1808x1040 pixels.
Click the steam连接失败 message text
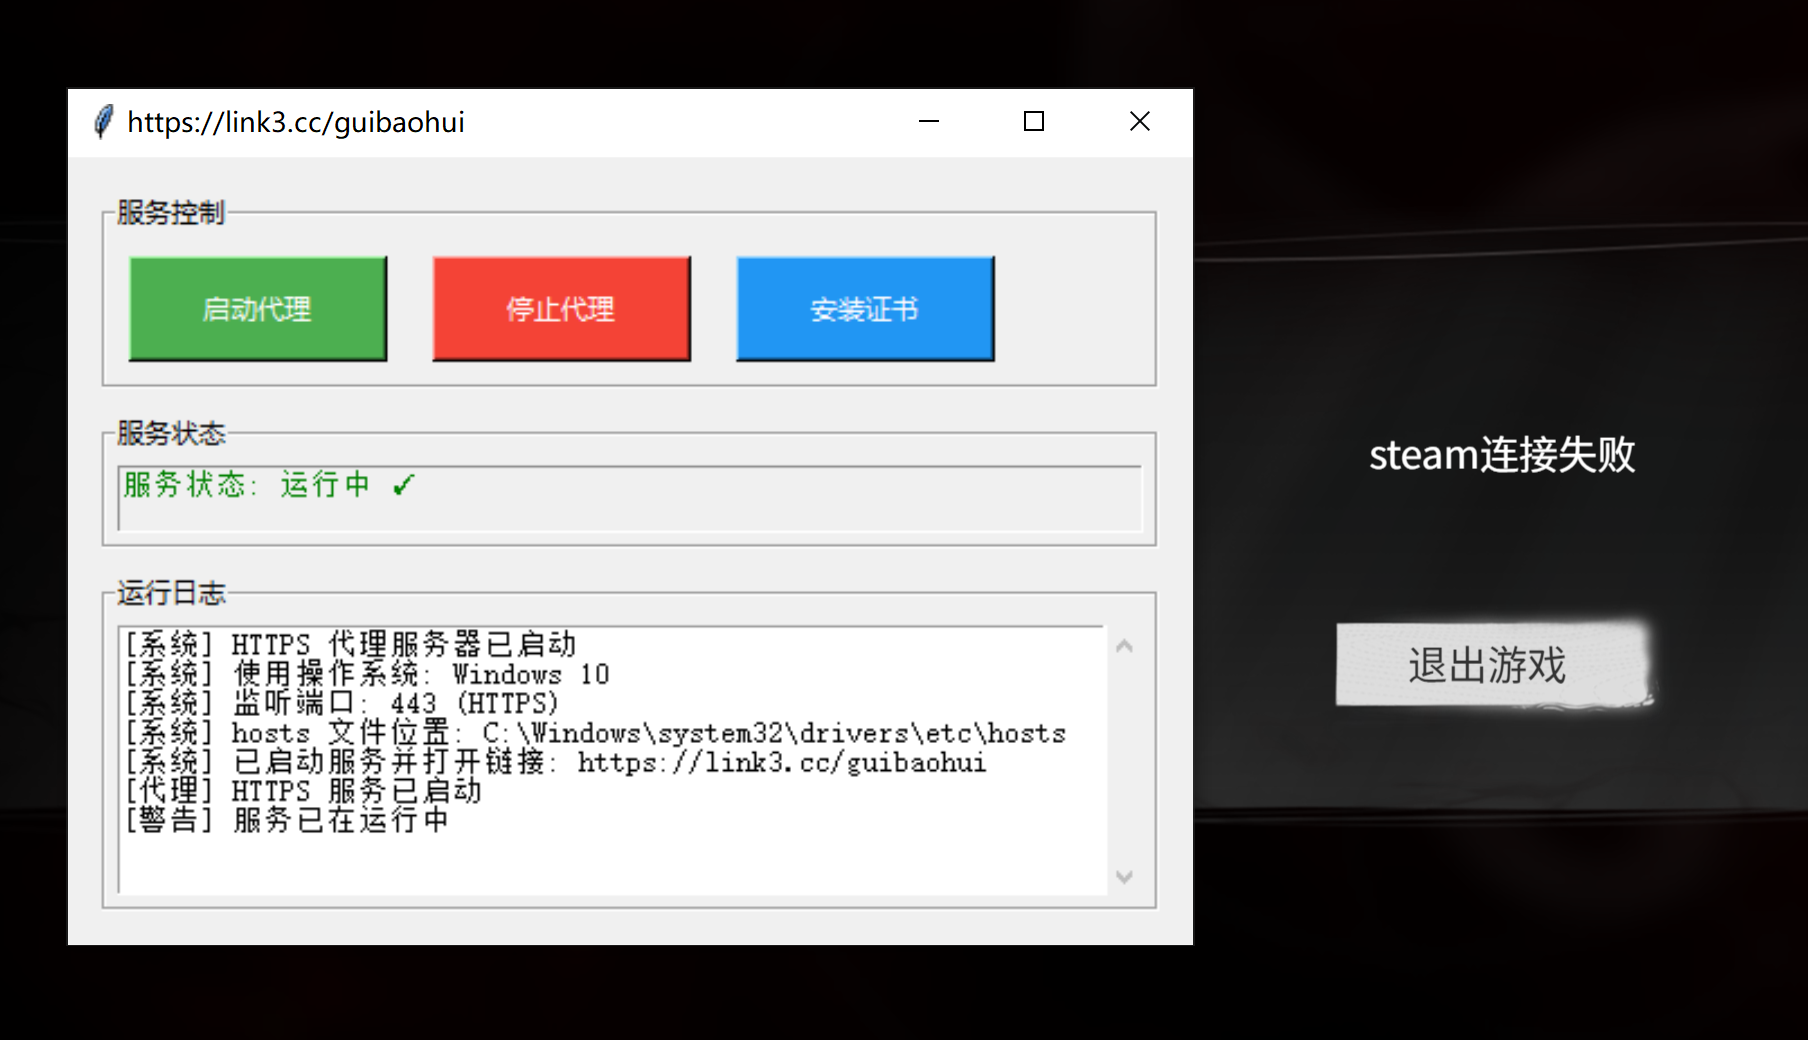[1501, 455]
